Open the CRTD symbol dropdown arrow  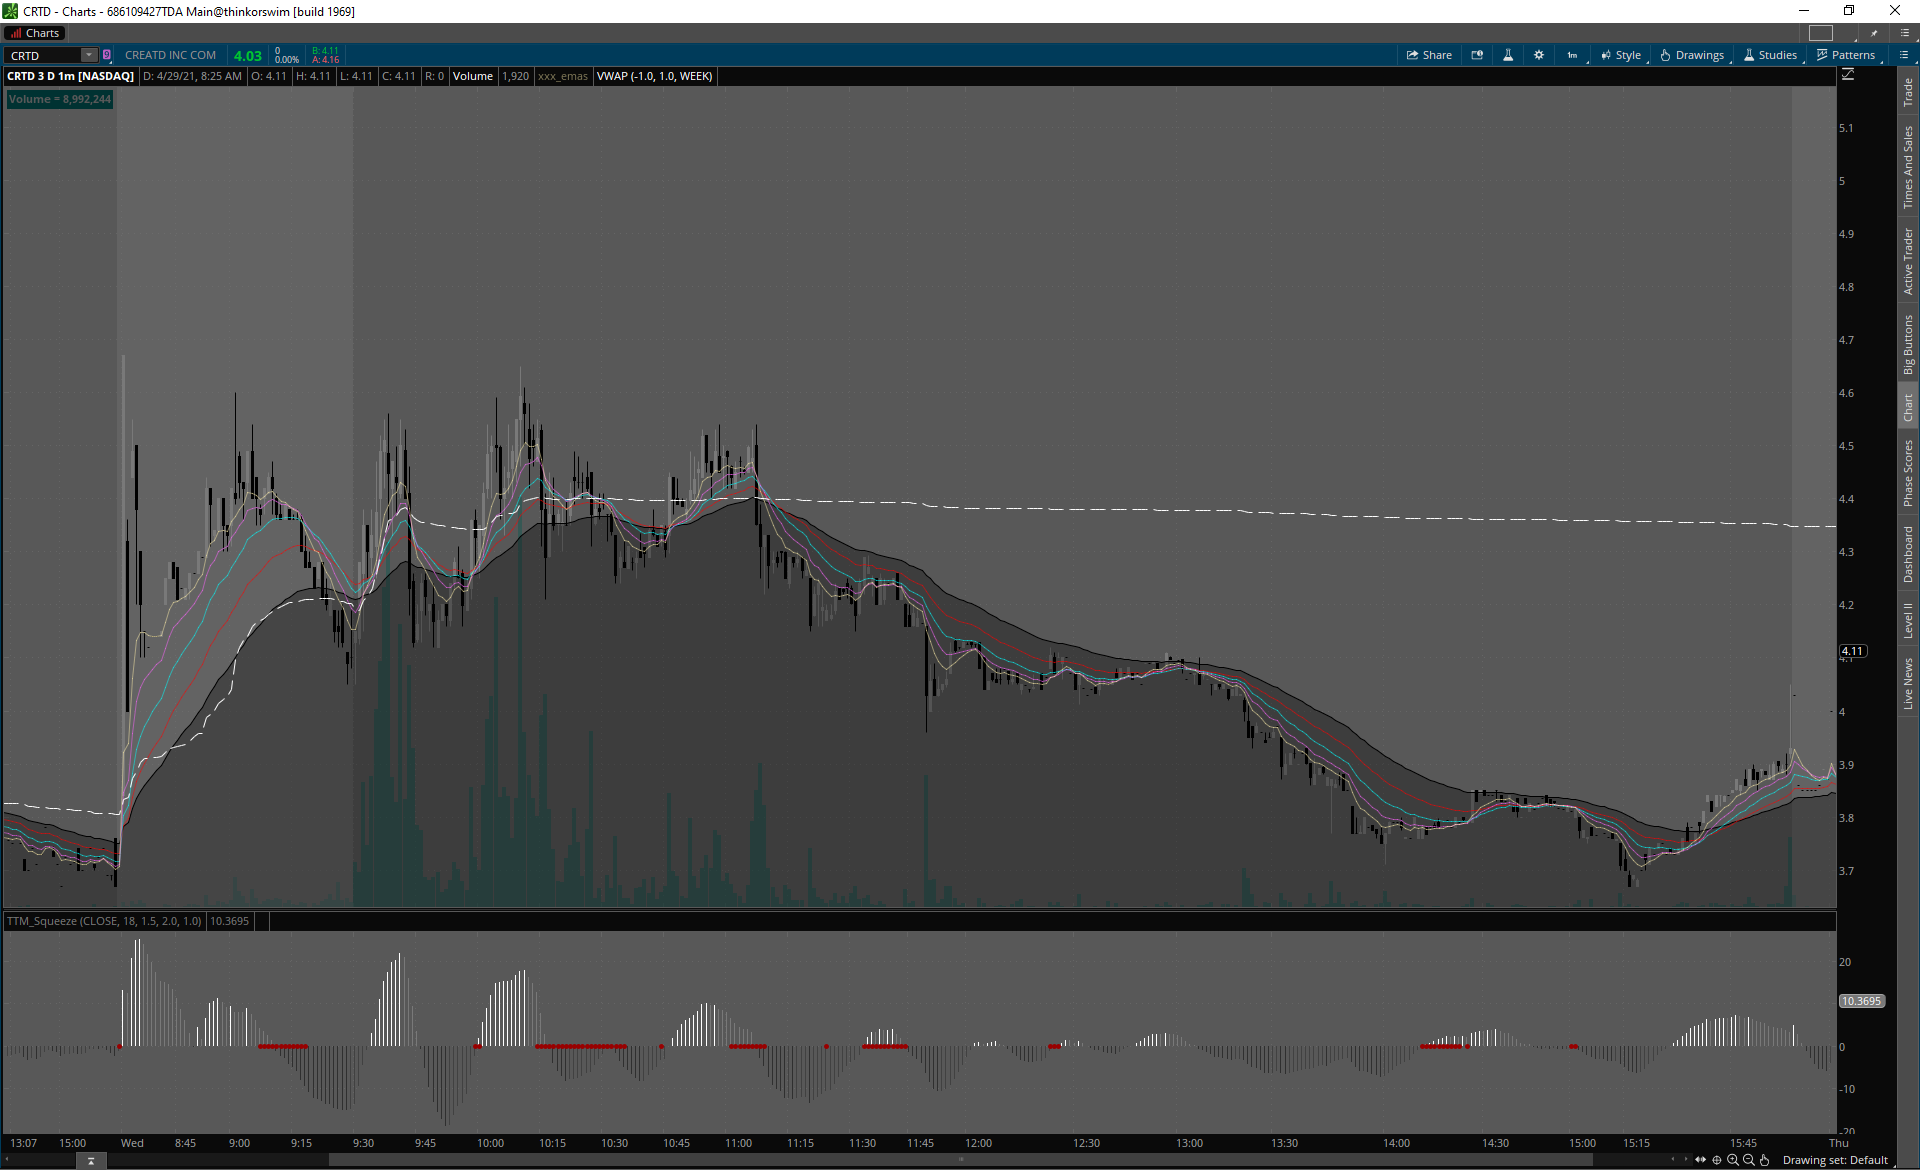89,55
